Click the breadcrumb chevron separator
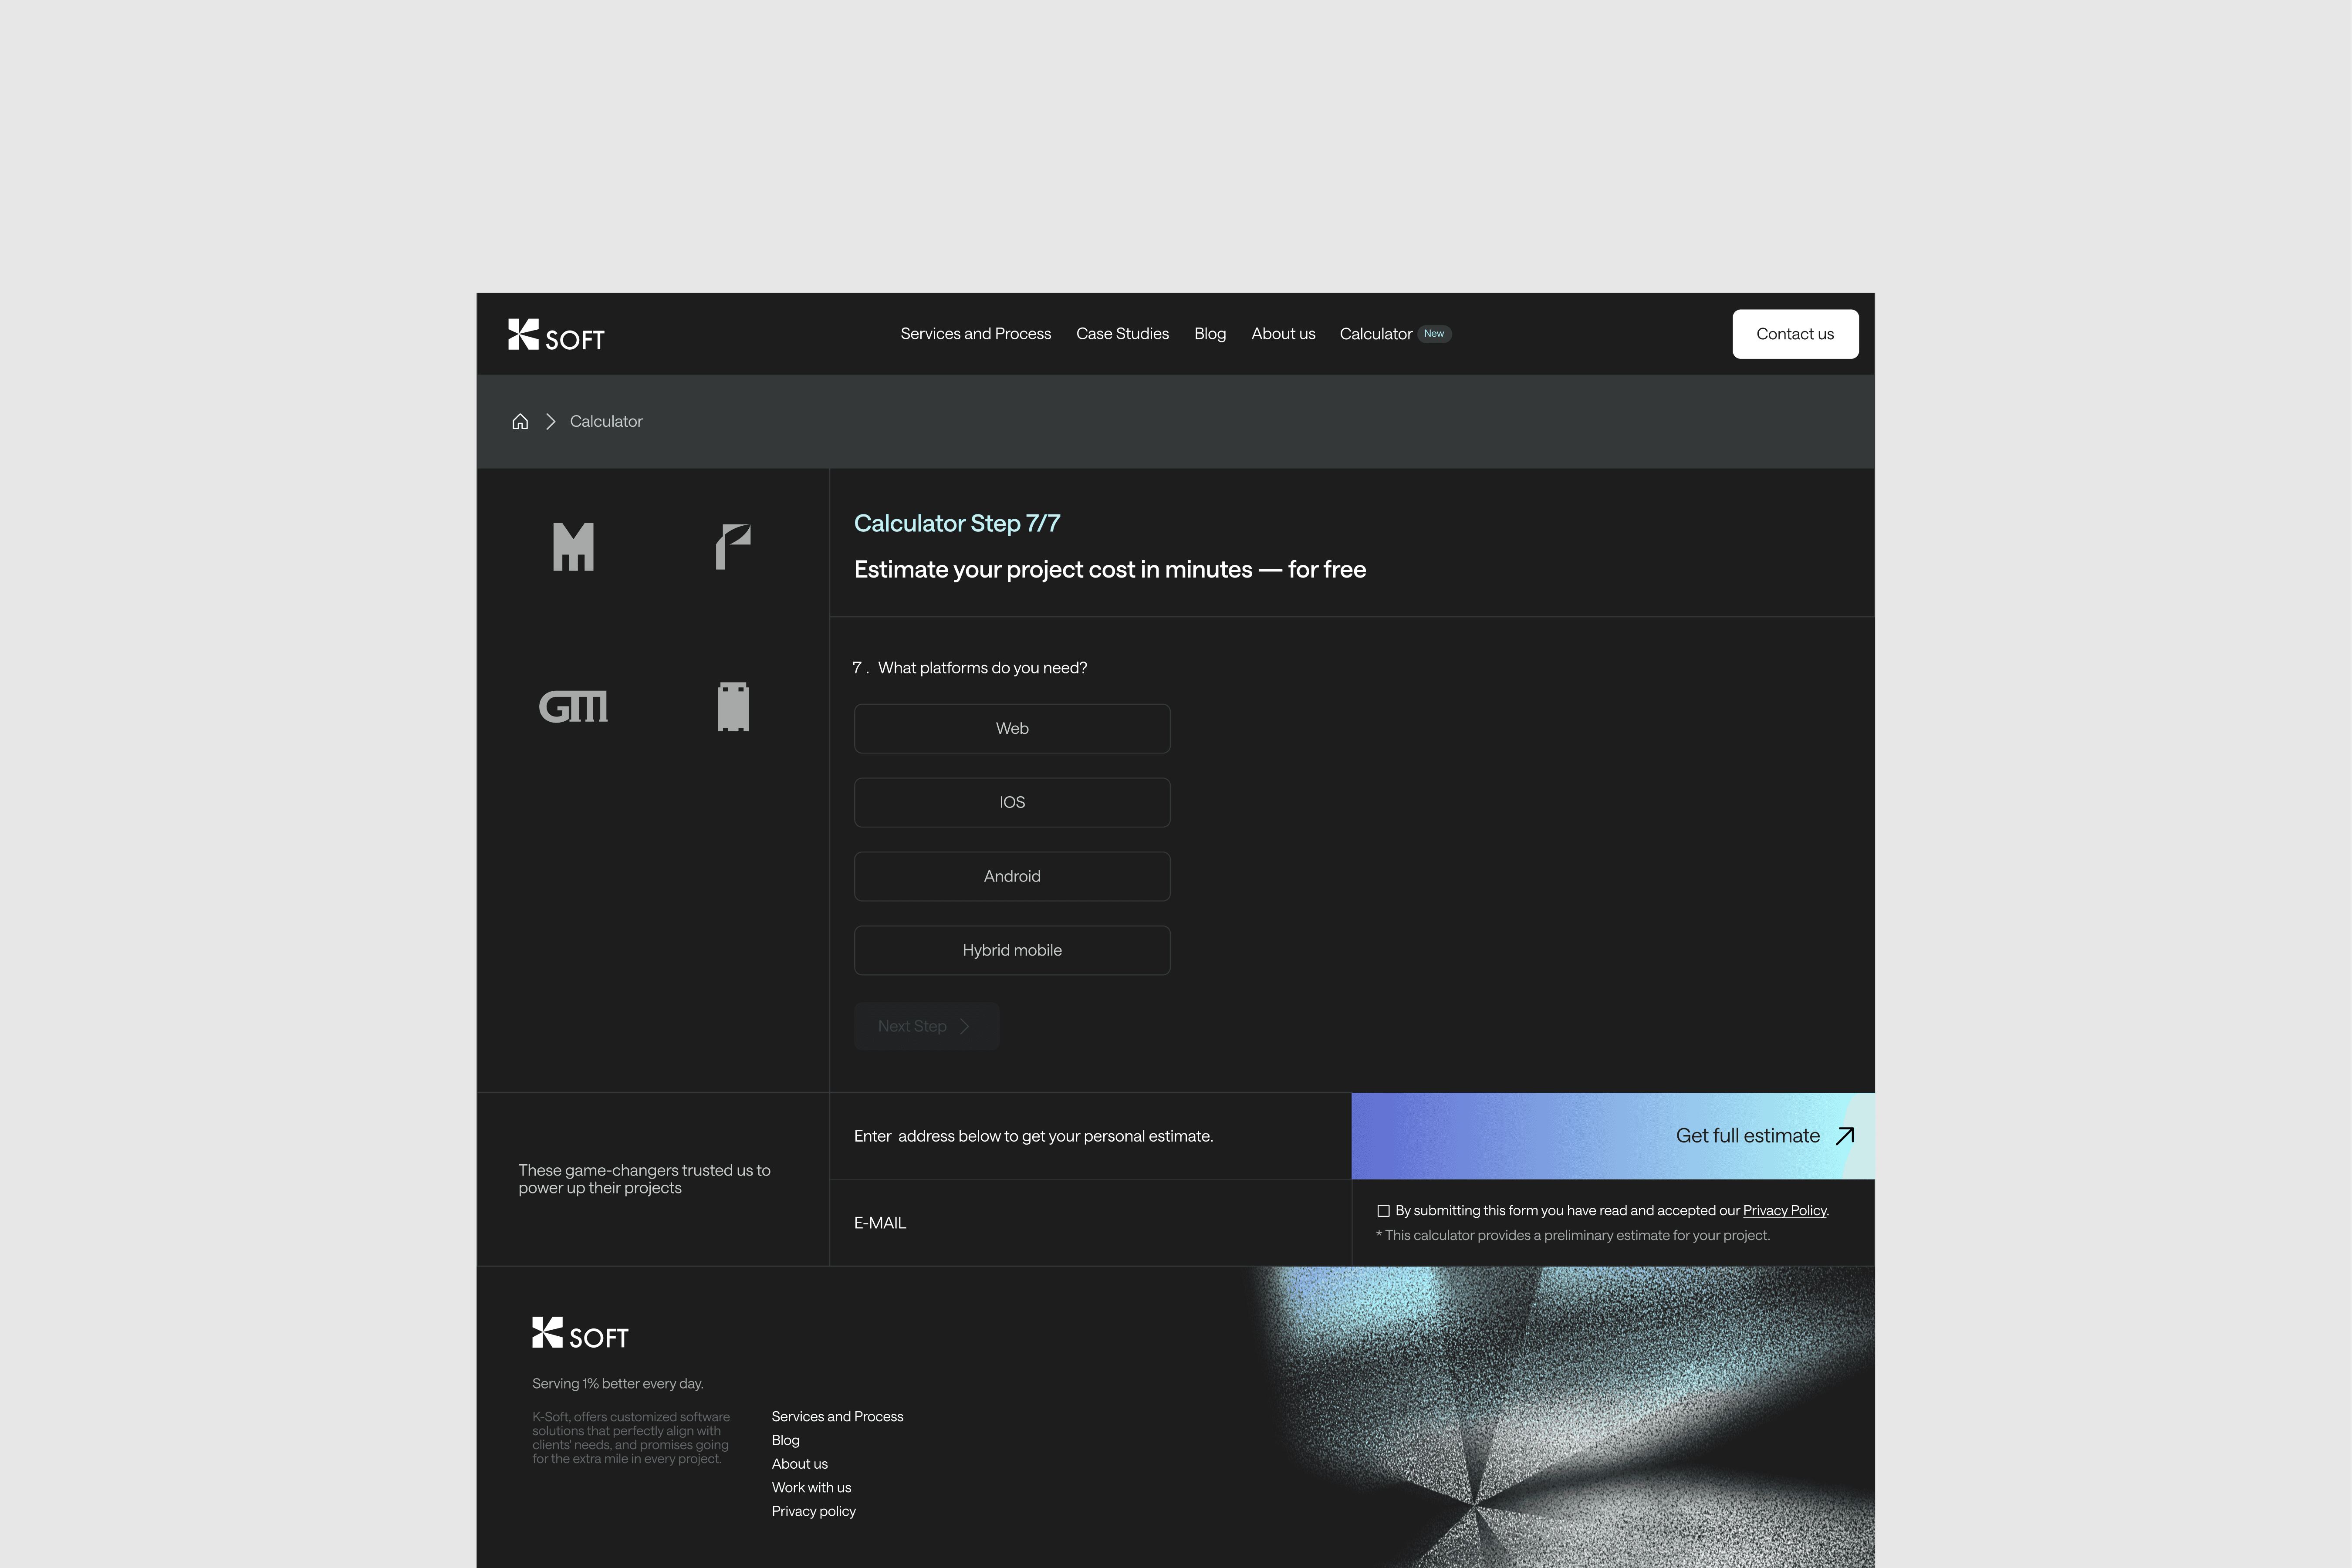Screen dimensions: 2352x1568 pyautogui.click(x=550, y=421)
